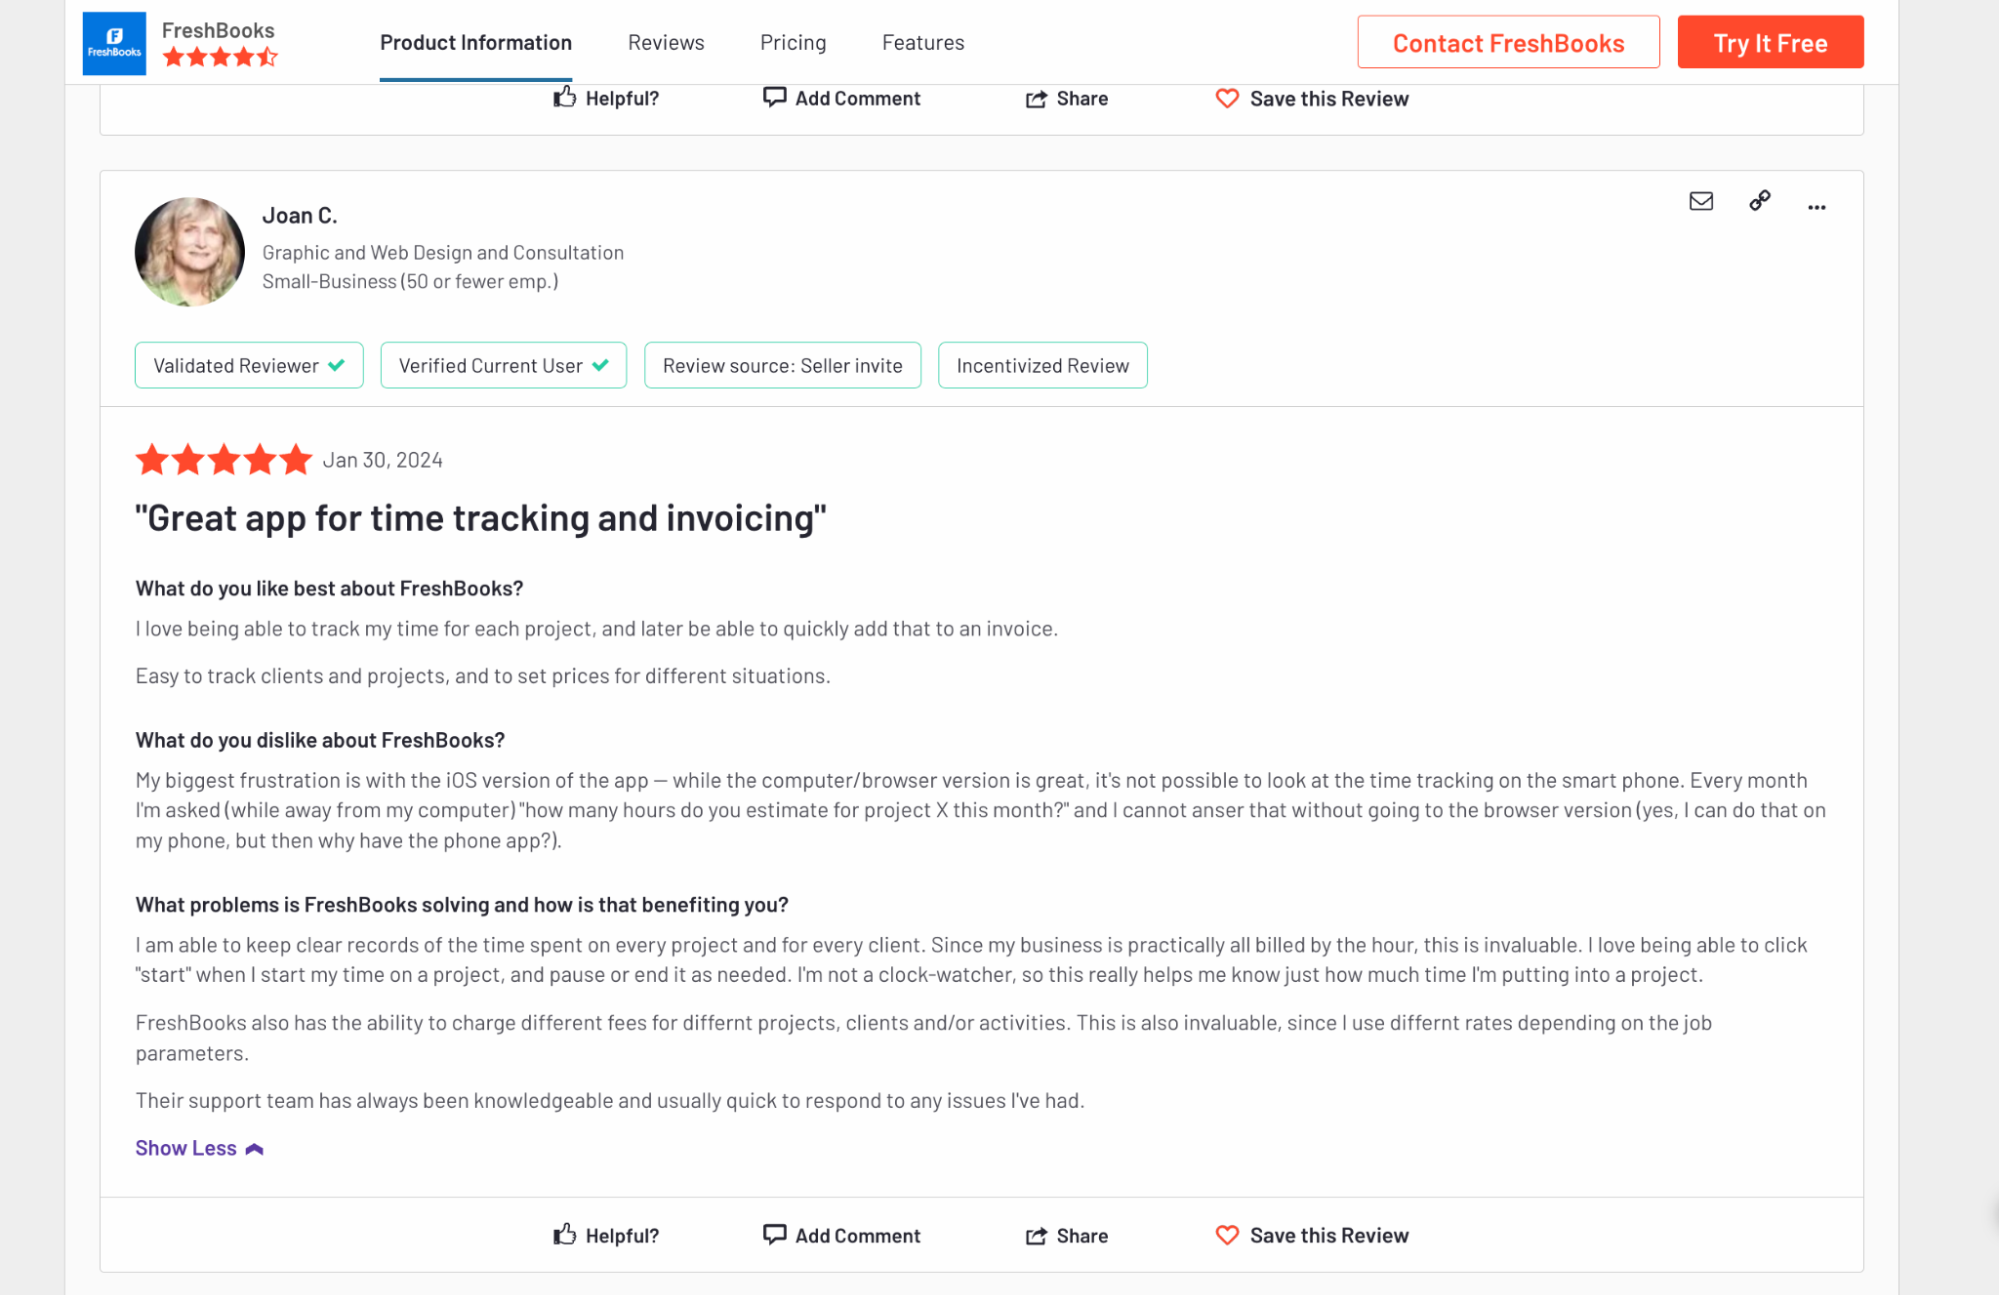The height and width of the screenshot is (1296, 1999).
Task: Click "What do you dislike about FreshBooks?" heading
Action: click(x=320, y=740)
